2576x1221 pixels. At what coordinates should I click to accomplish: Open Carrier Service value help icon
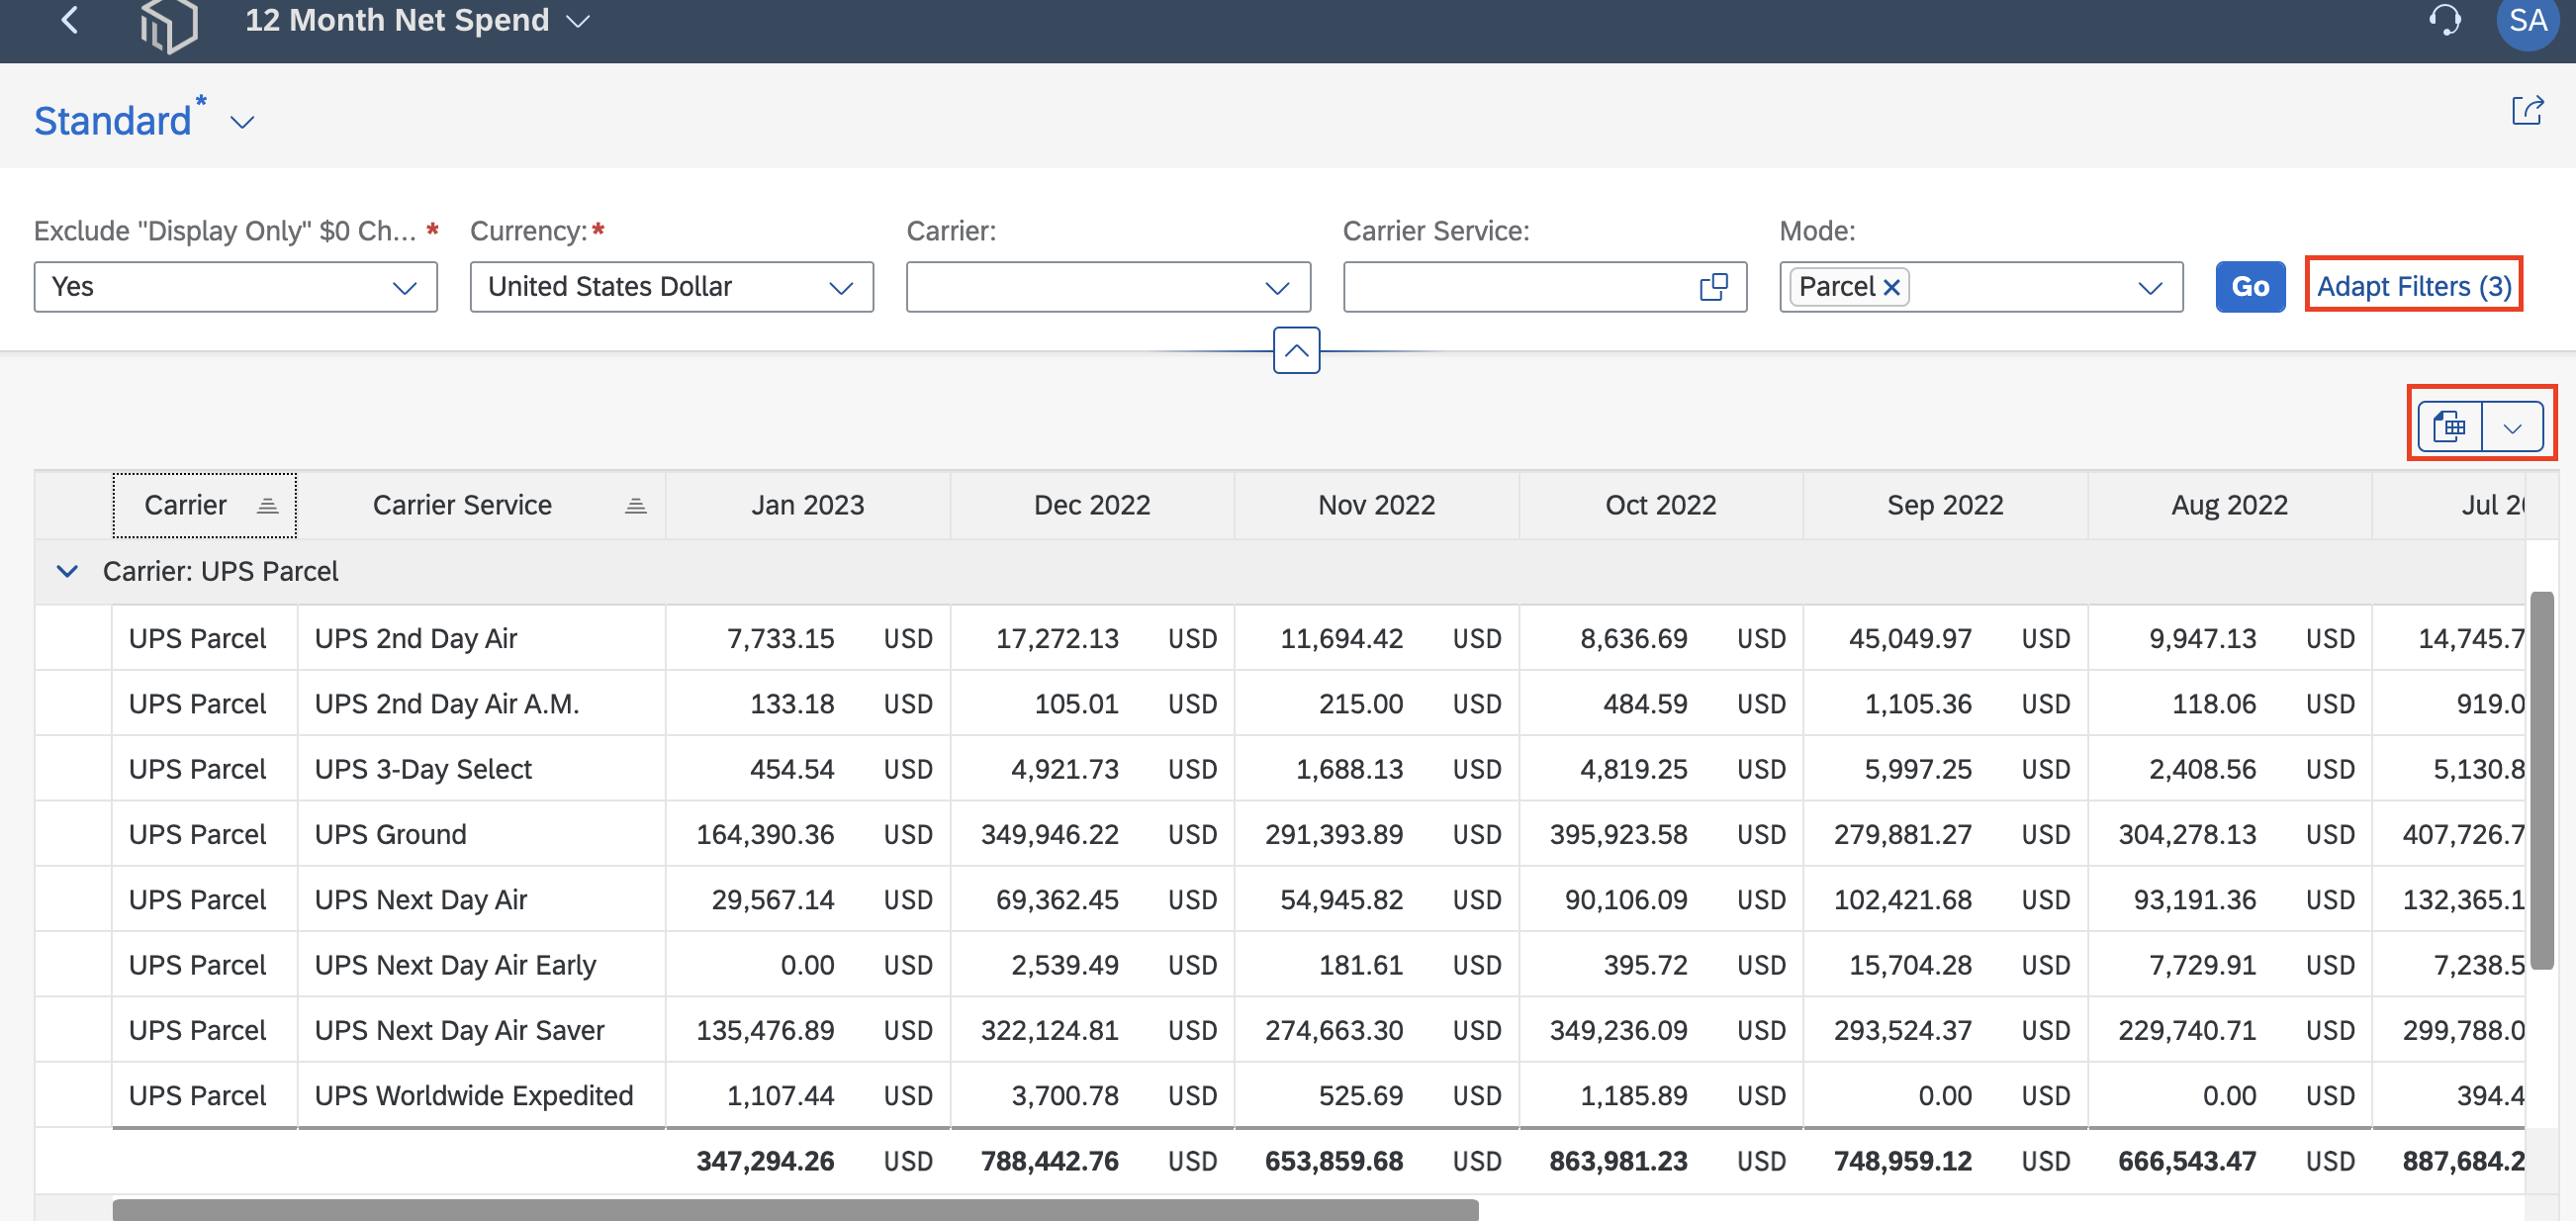pyautogui.click(x=1713, y=287)
